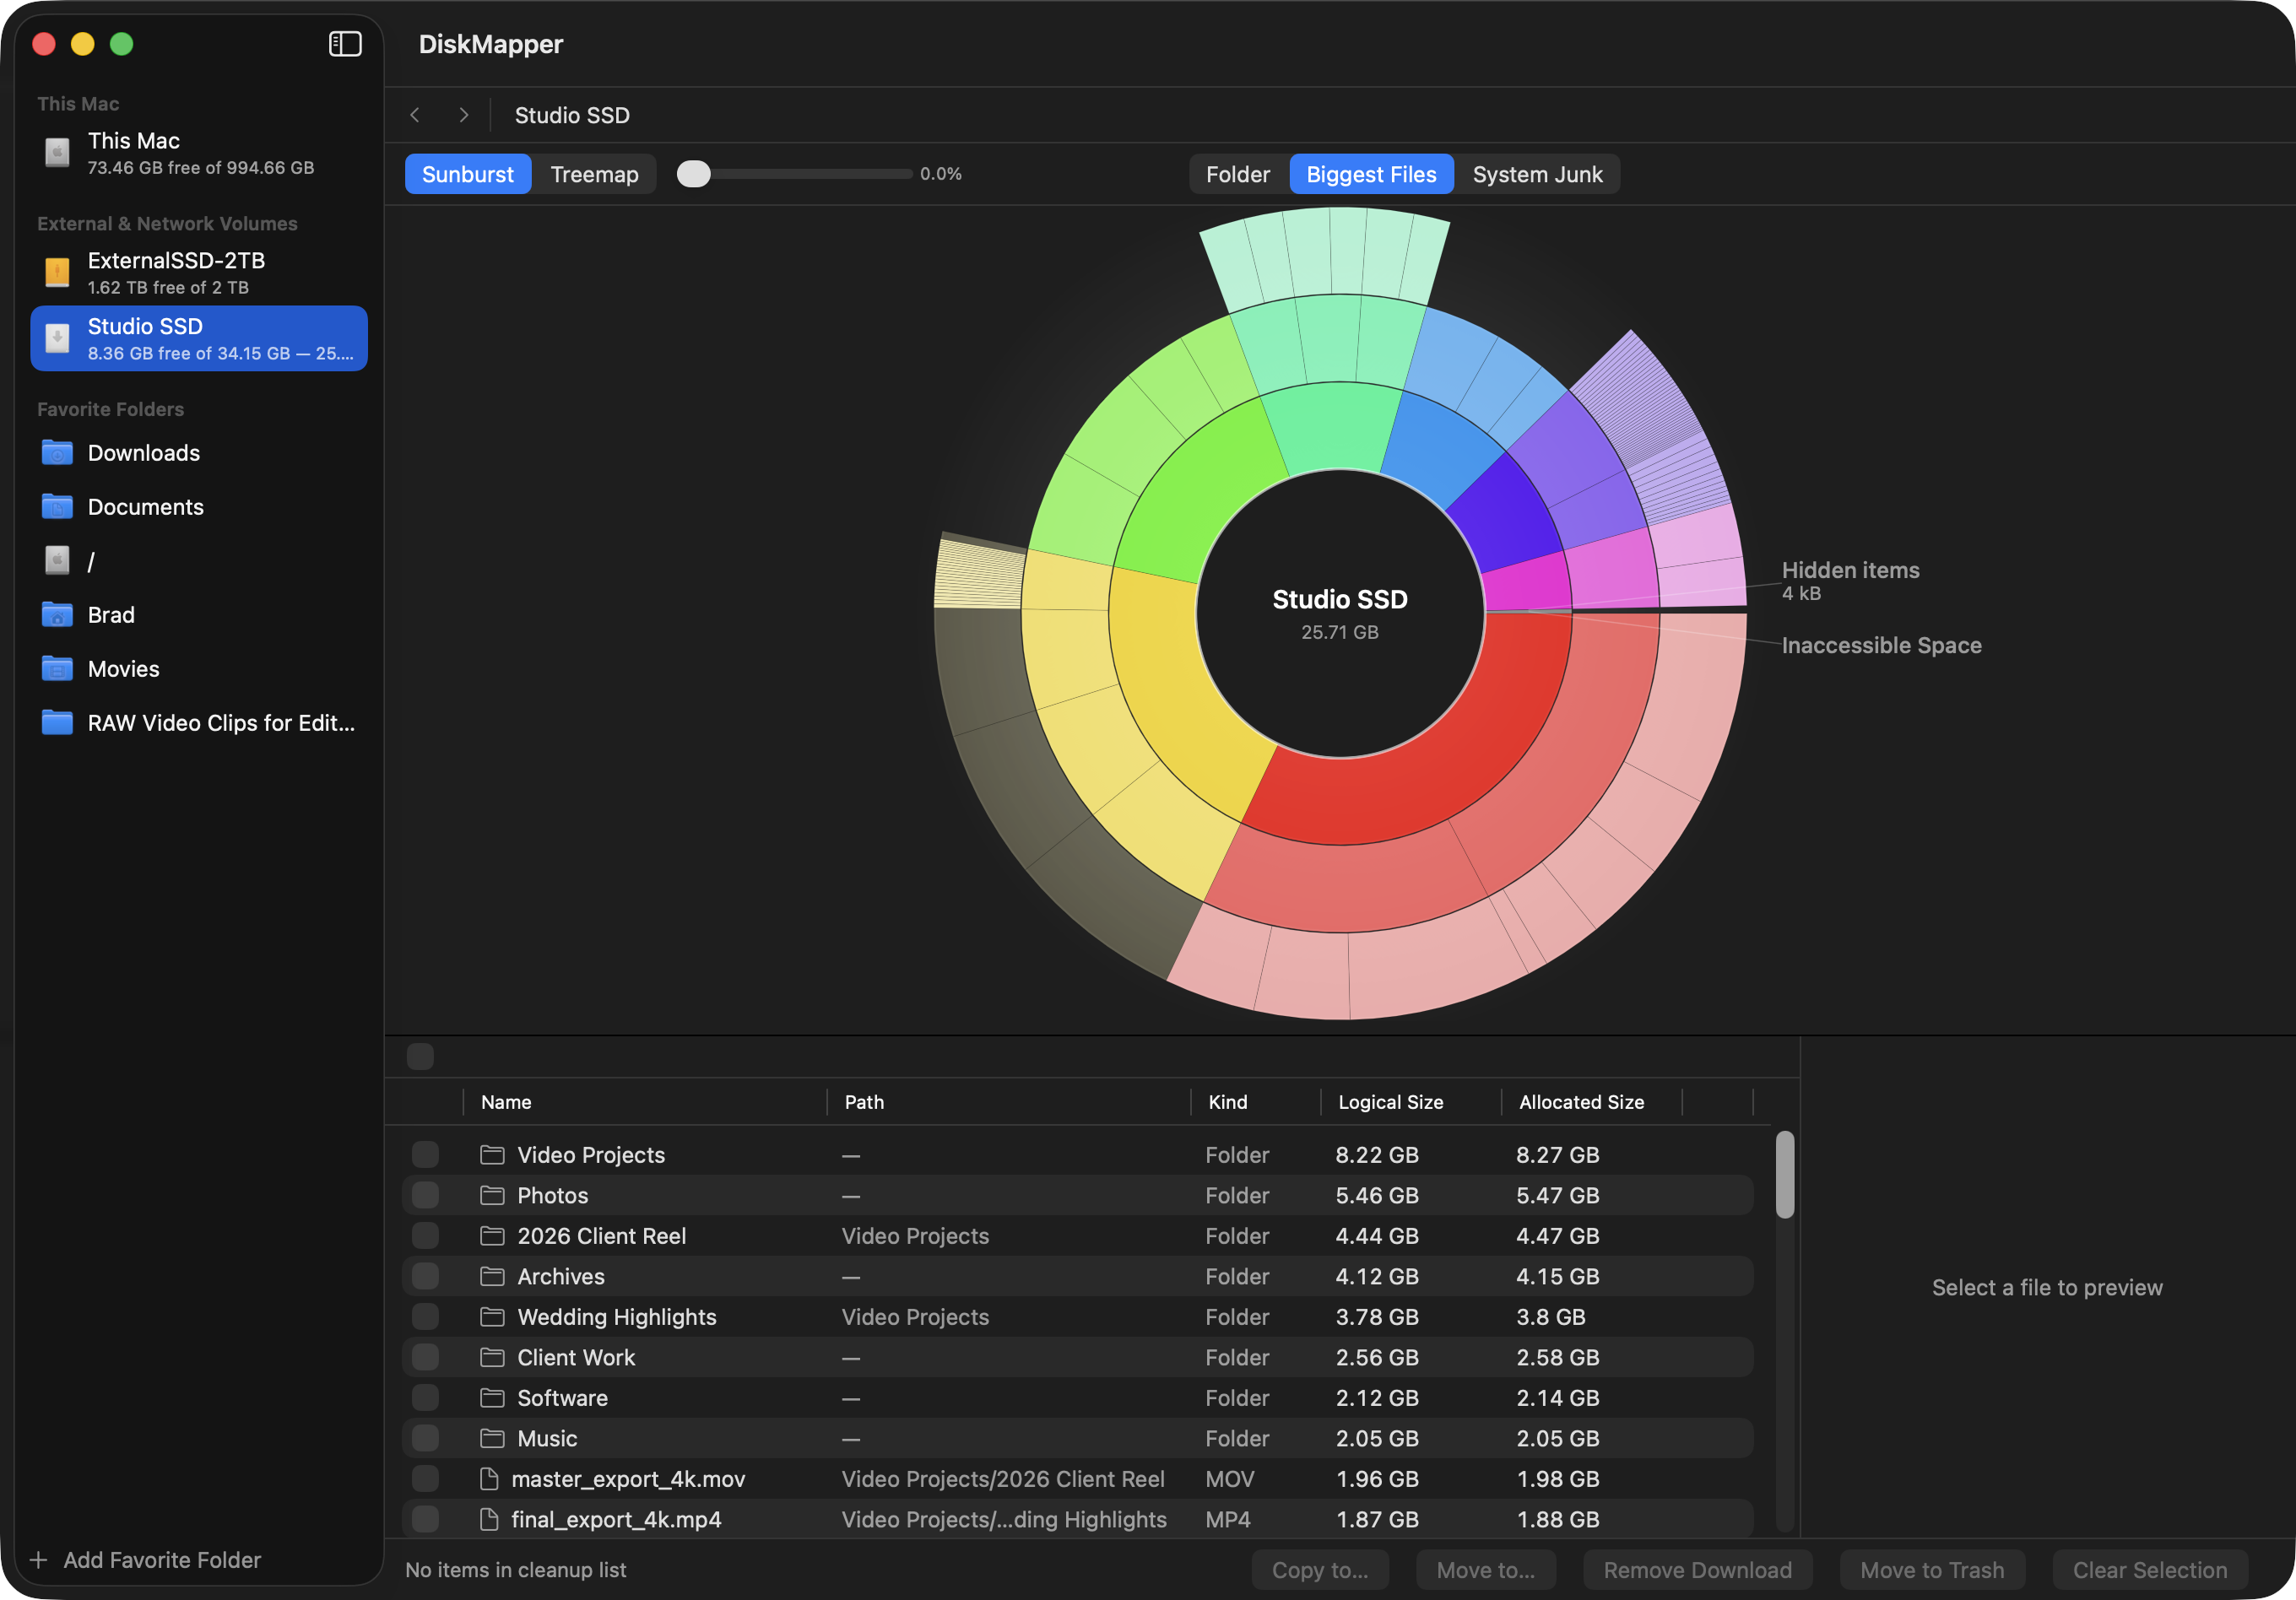This screenshot has height=1600, width=2296.
Task: Check the Video Projects row checkbox
Action: (425, 1155)
